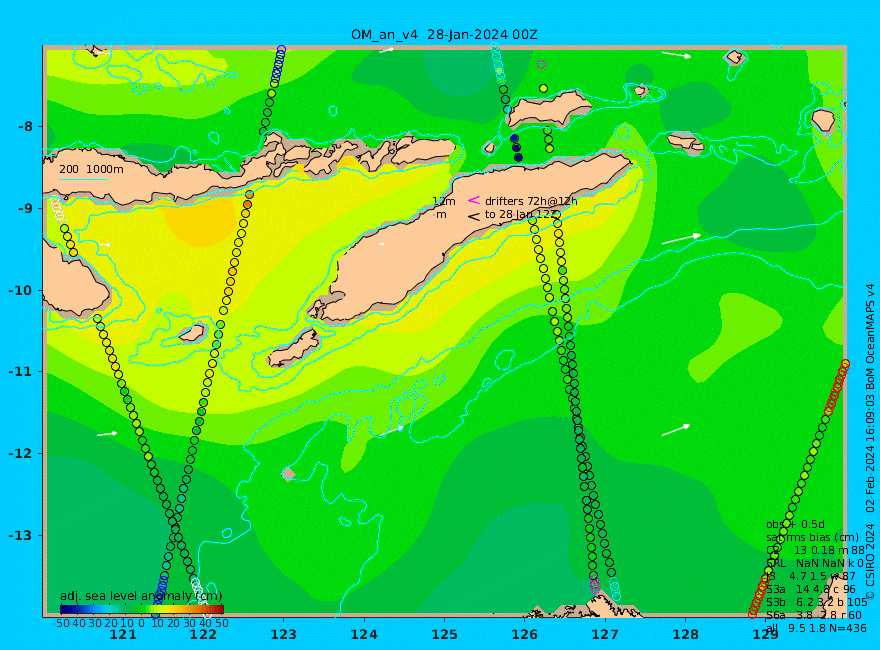Click the vertical '02 Feb 2024 16:09:03 BoM OceanMAPS v4' text

pos(870,397)
